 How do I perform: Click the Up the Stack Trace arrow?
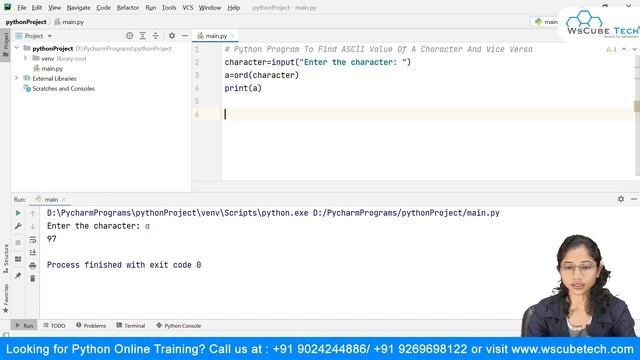click(x=33, y=213)
